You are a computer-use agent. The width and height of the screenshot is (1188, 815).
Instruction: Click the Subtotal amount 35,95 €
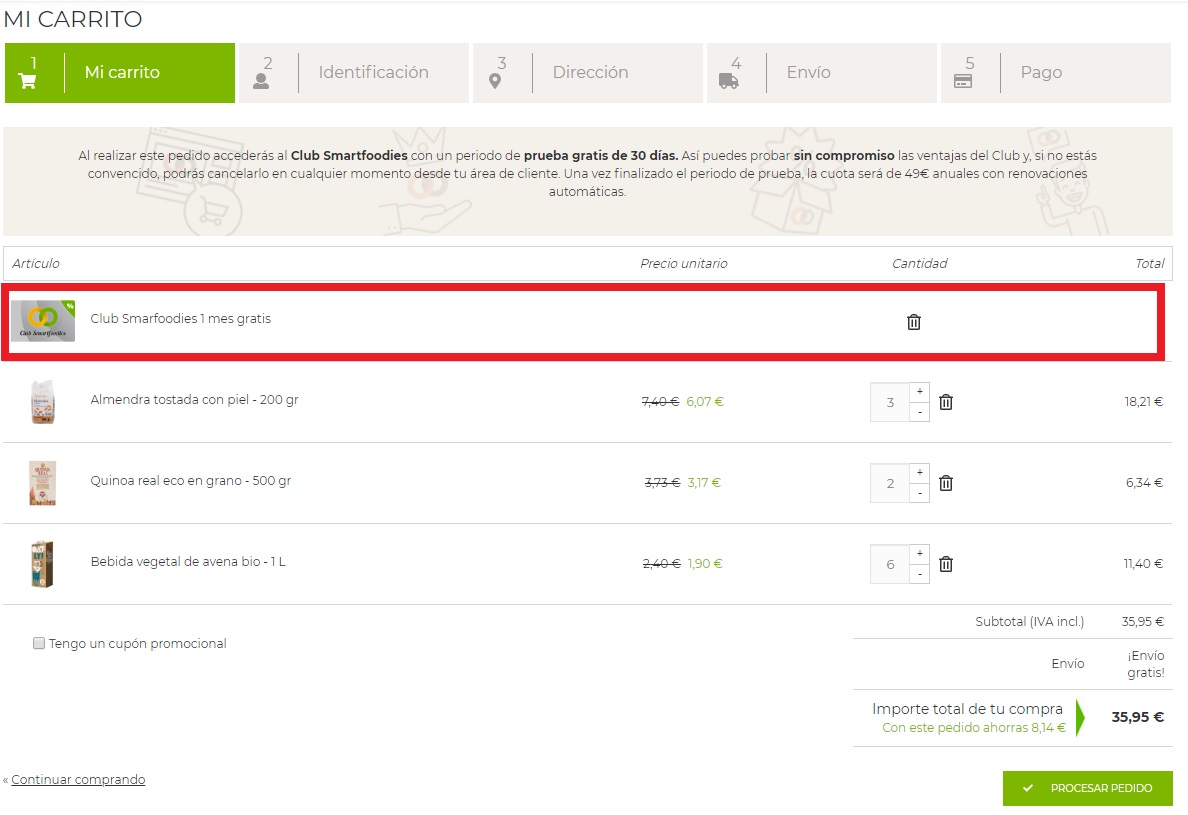pos(1143,621)
